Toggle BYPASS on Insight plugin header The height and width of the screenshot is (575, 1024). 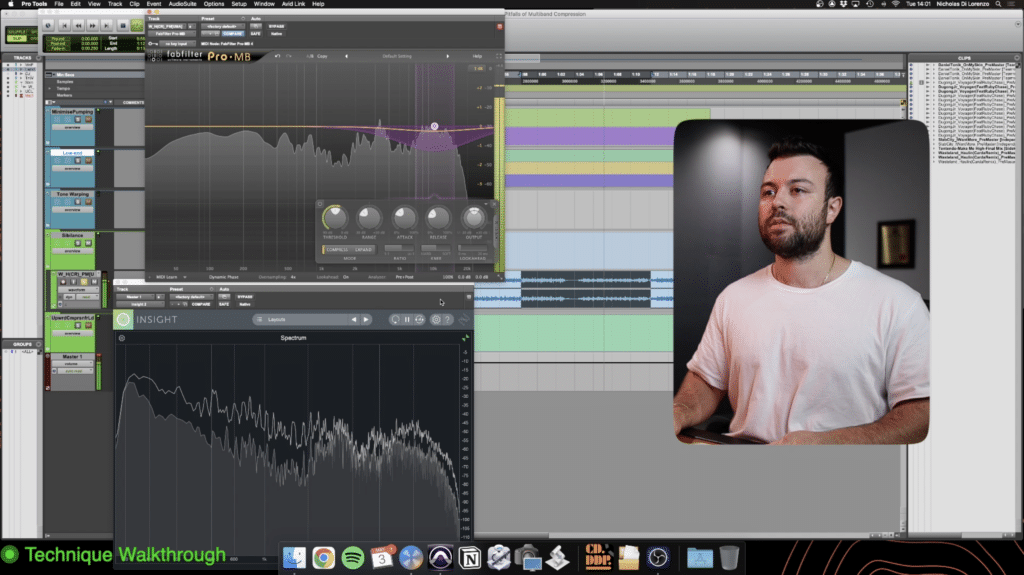coord(245,297)
